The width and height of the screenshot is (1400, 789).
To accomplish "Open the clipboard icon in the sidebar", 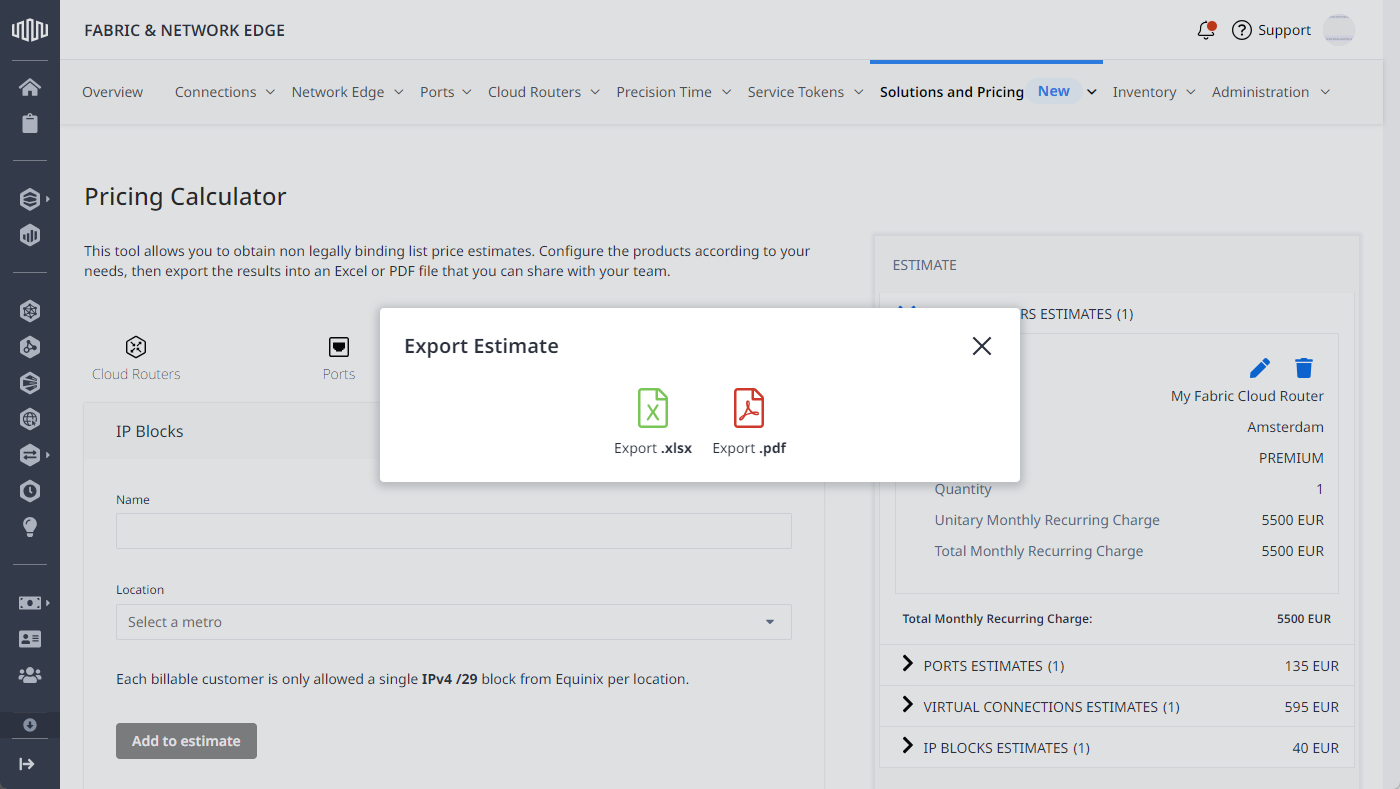I will point(30,124).
